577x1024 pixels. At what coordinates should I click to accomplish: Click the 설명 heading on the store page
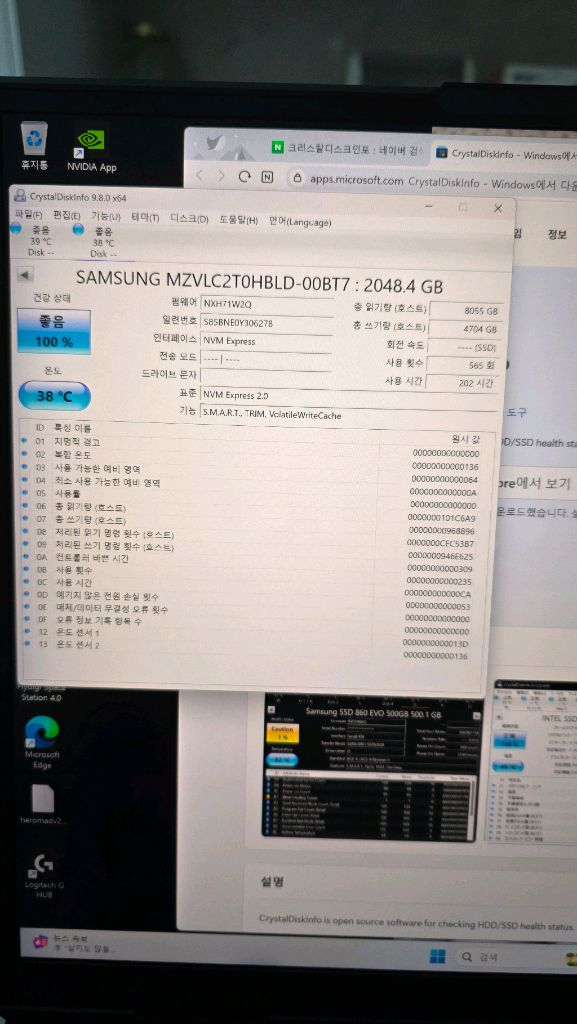pyautogui.click(x=272, y=882)
